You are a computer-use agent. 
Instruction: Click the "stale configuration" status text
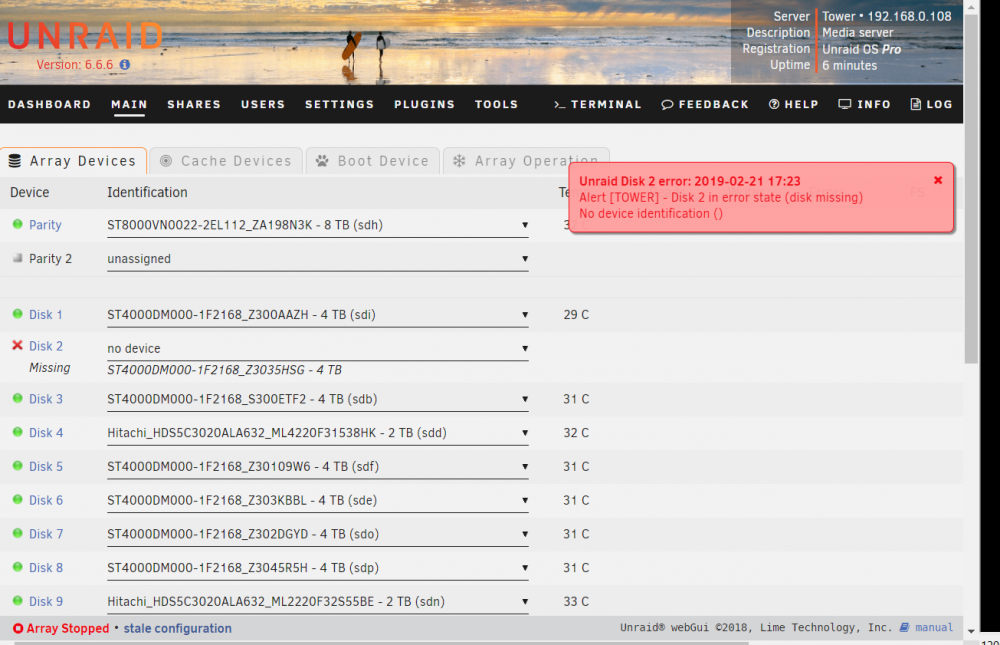(177, 628)
